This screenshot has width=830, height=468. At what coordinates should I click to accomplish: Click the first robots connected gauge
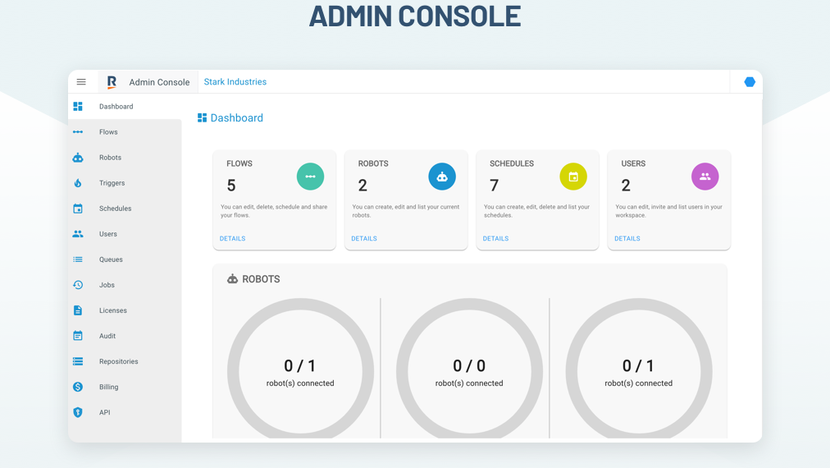(x=300, y=370)
